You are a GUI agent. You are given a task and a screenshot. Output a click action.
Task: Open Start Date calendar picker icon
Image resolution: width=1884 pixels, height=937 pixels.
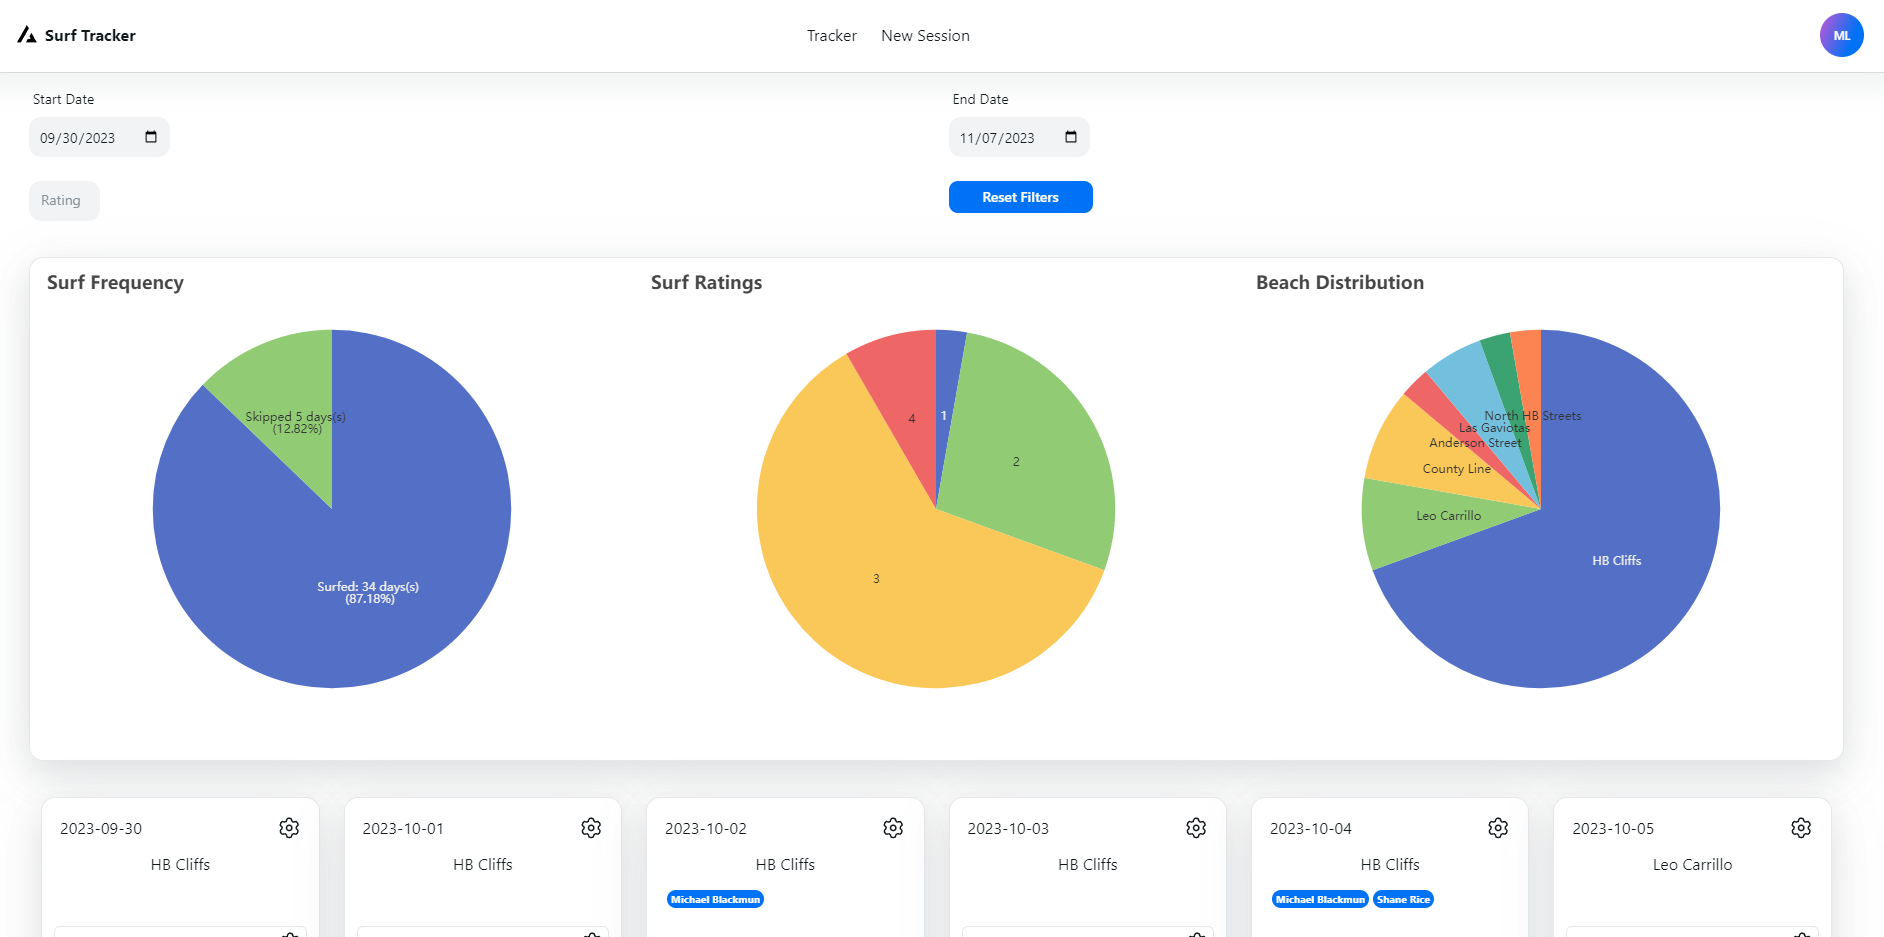[x=151, y=137]
